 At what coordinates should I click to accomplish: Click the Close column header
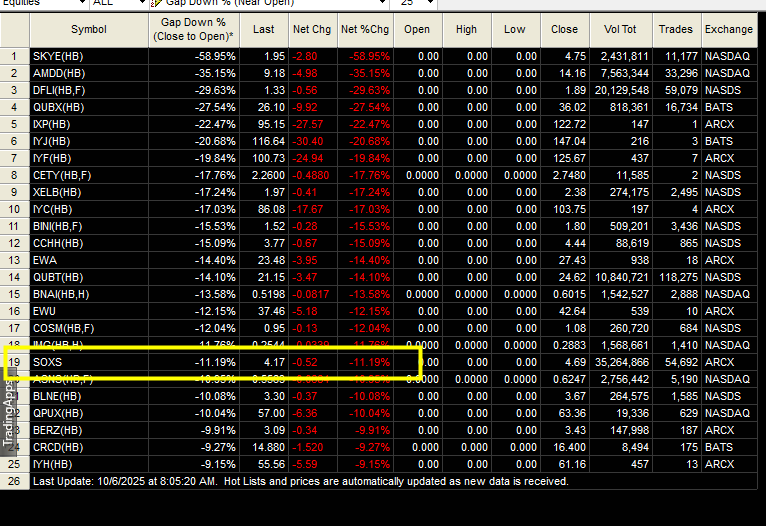tap(565, 29)
